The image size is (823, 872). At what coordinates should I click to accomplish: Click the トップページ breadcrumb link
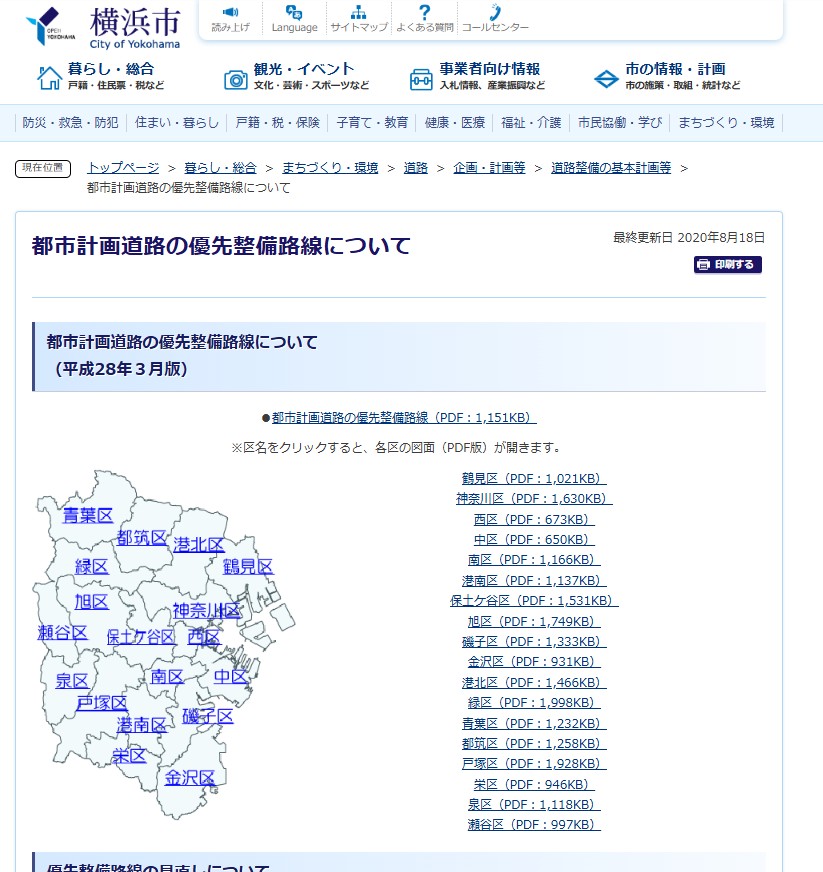click(123, 168)
